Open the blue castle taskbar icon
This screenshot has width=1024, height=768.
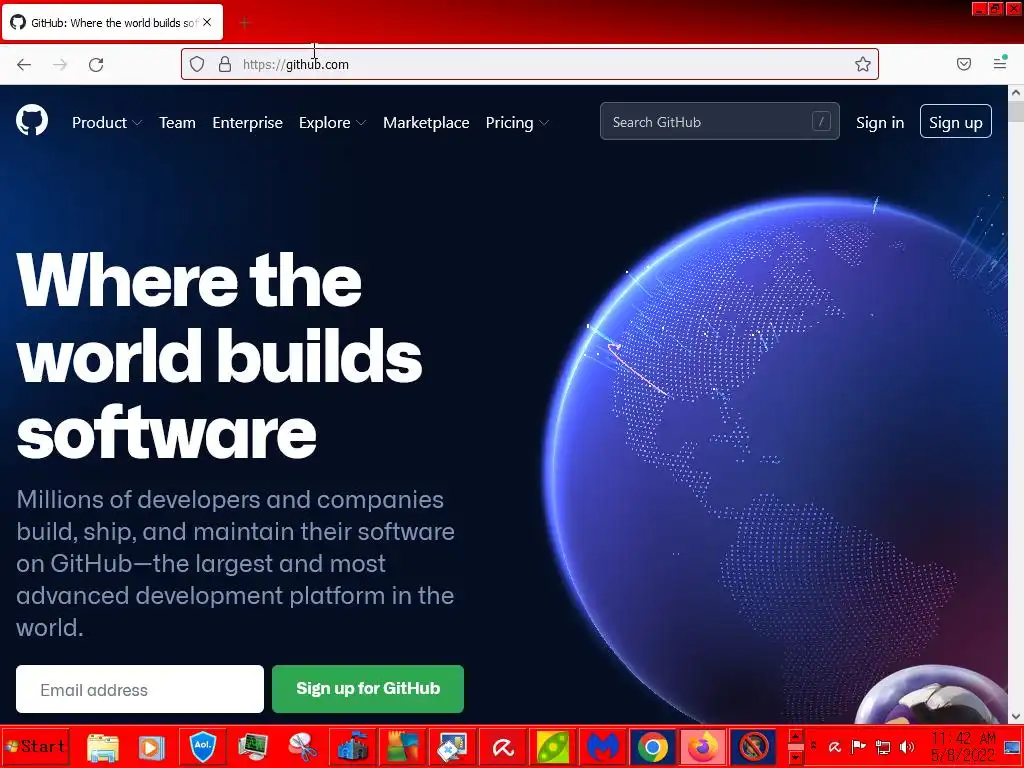(x=353, y=746)
